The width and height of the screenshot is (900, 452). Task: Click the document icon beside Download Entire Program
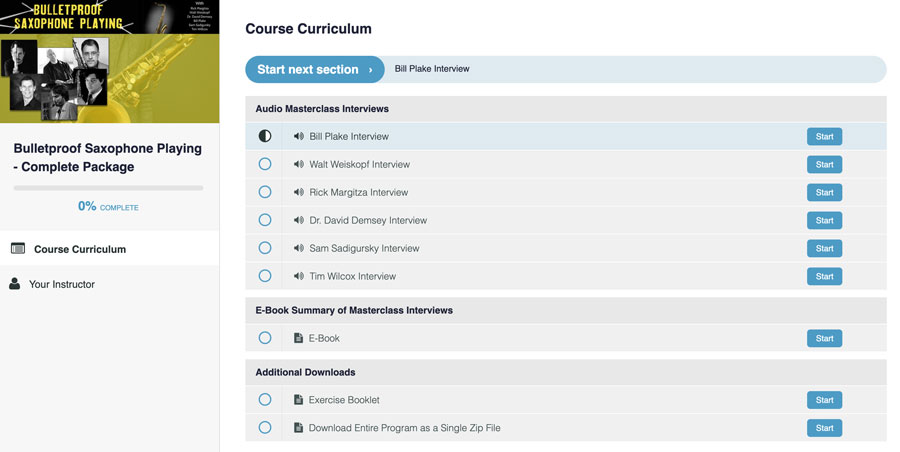(x=298, y=428)
